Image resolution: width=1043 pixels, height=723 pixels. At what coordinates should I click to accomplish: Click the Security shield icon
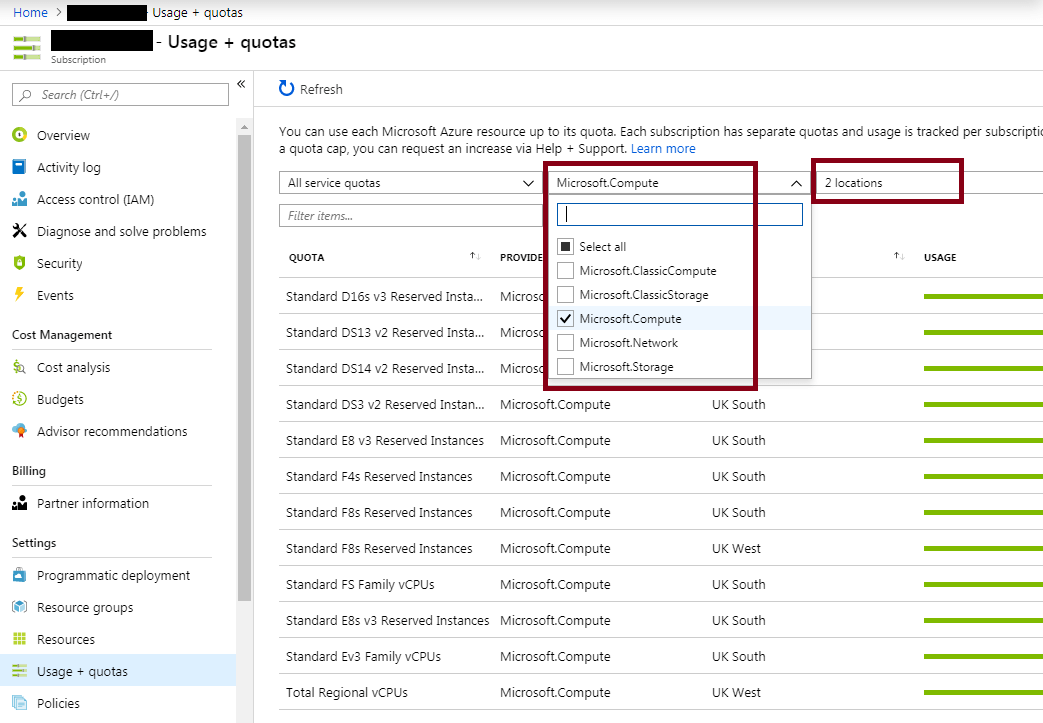tap(19, 263)
